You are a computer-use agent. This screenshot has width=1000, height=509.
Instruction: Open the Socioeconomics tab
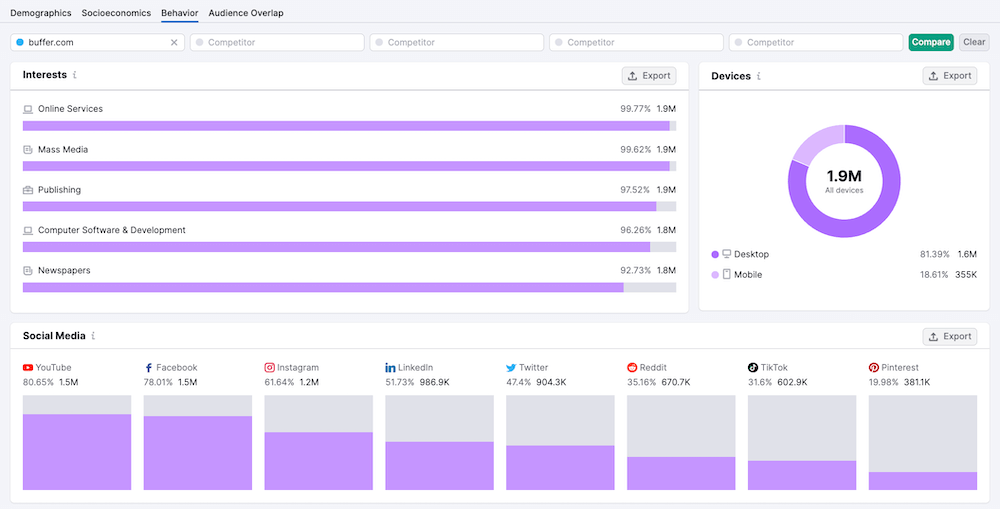click(x=116, y=13)
